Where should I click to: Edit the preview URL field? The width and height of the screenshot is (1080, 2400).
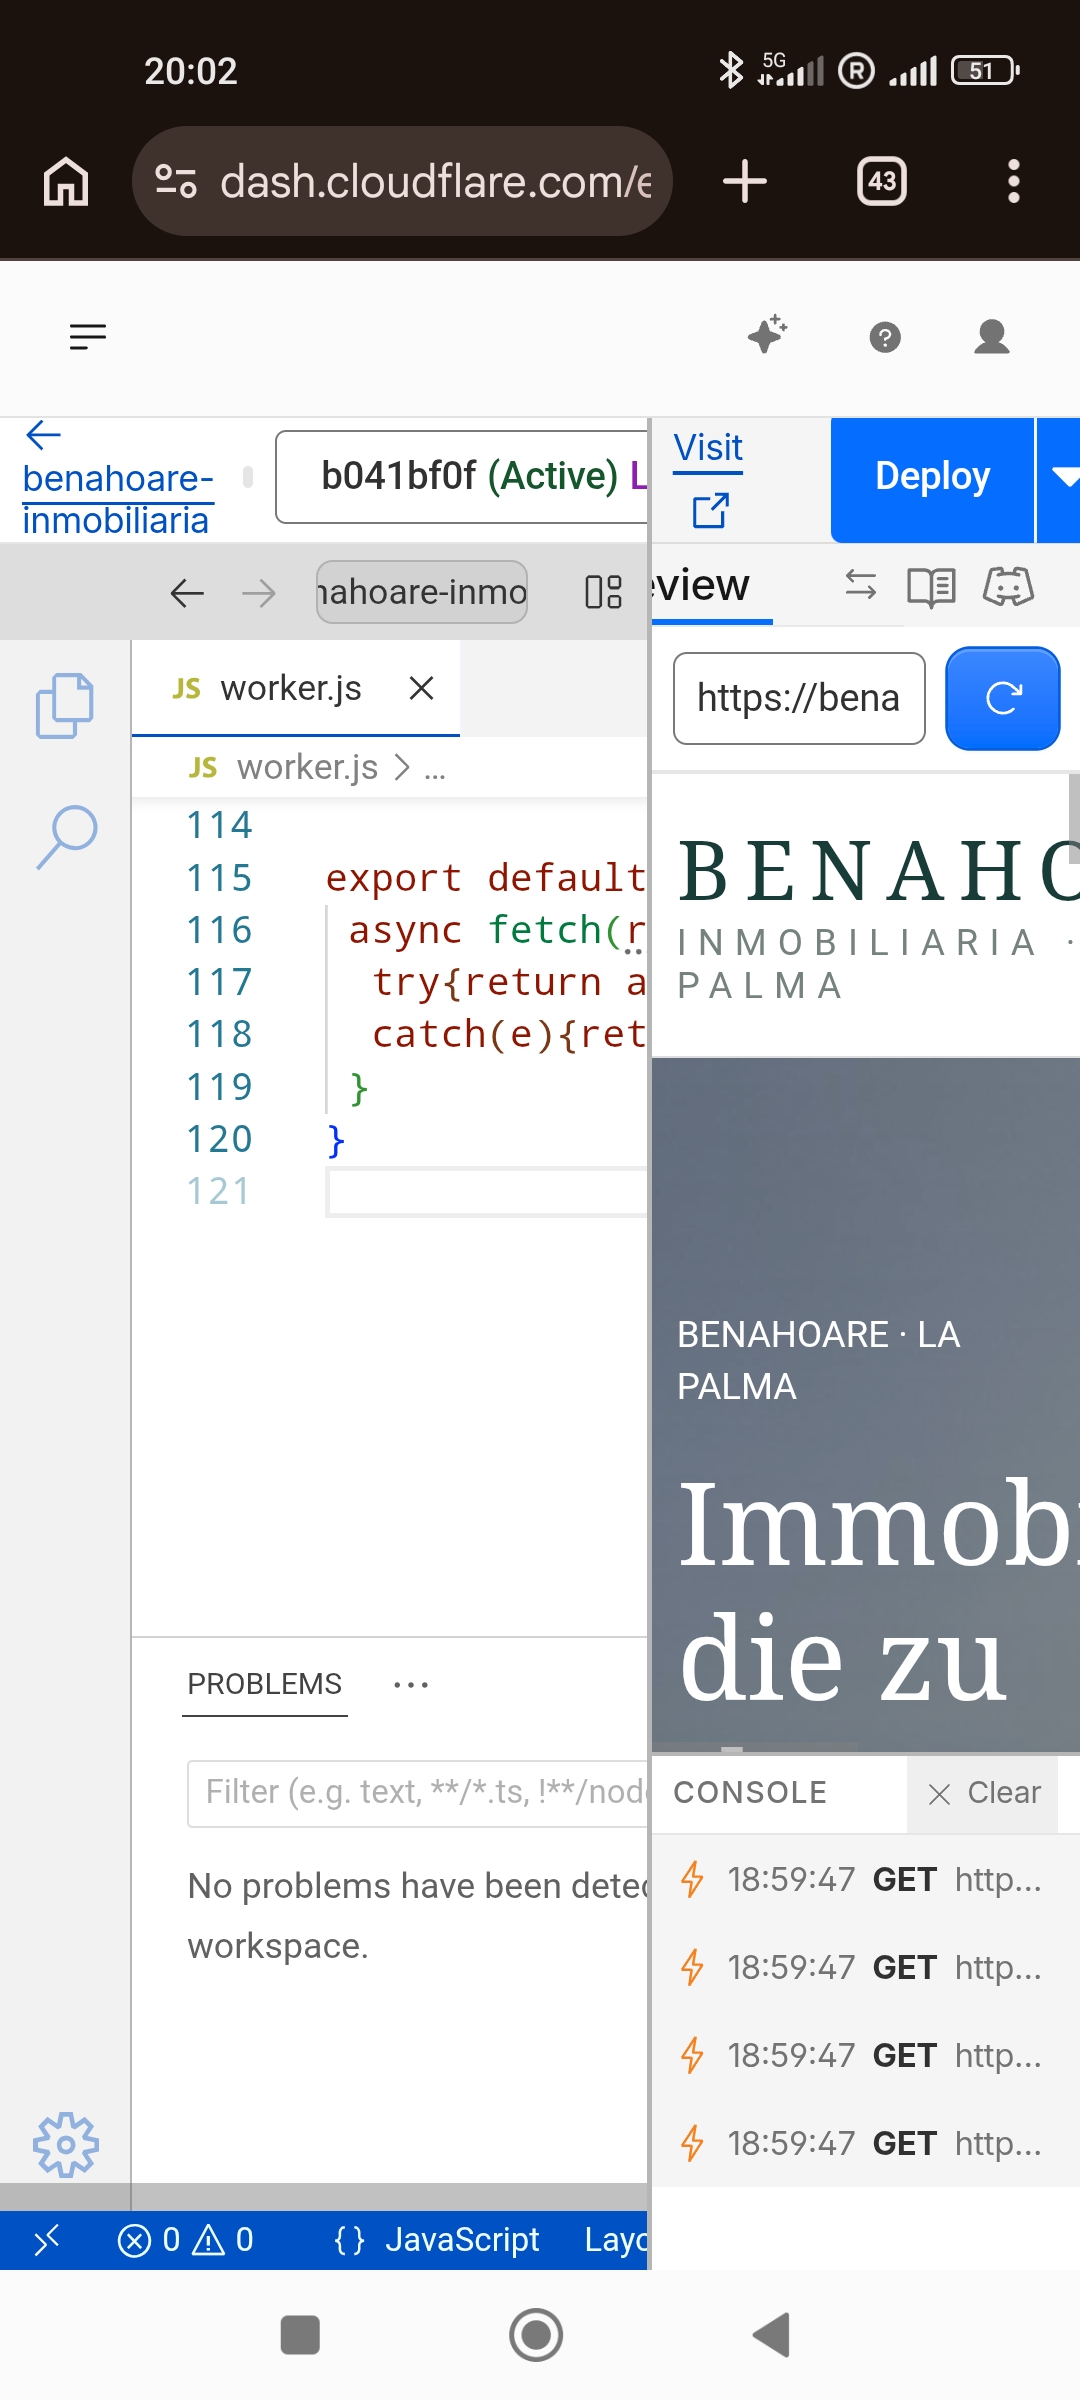pos(799,698)
